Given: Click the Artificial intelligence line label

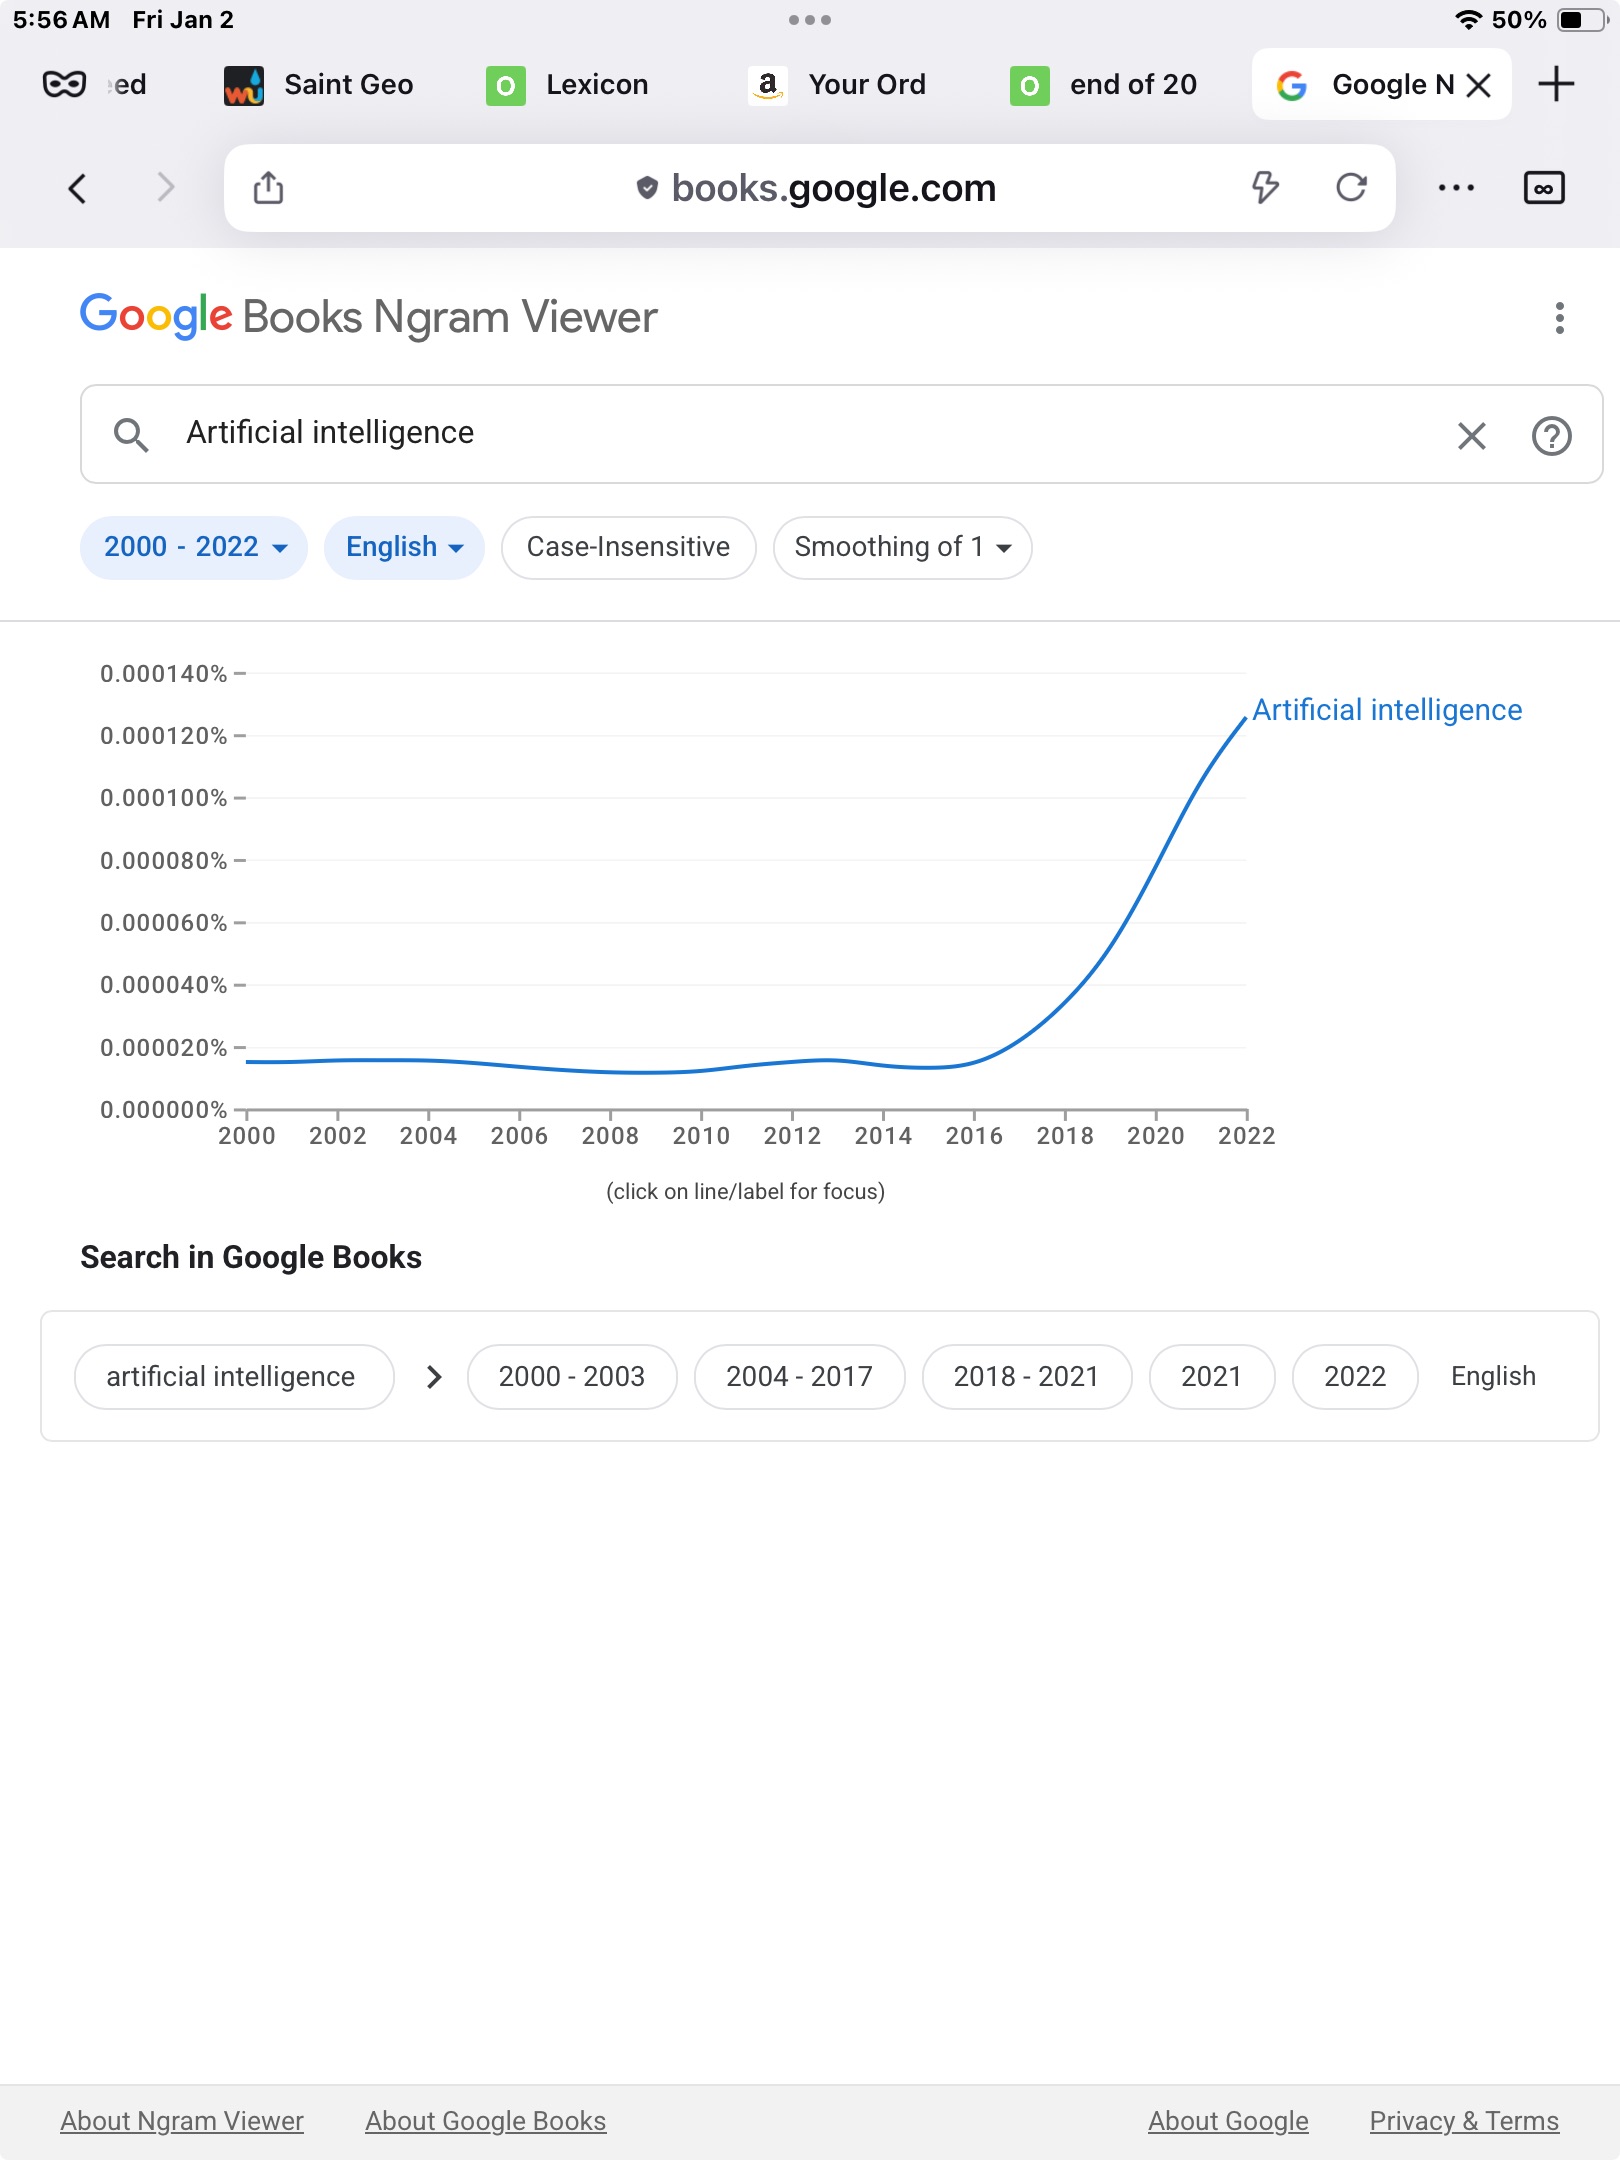Looking at the screenshot, I should (1387, 710).
